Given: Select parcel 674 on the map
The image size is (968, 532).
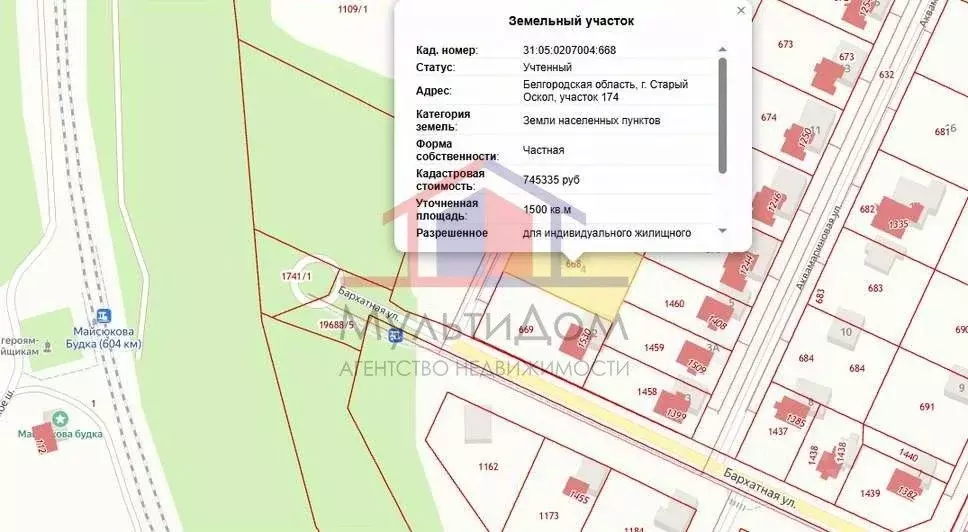Looking at the screenshot, I should point(769,117).
